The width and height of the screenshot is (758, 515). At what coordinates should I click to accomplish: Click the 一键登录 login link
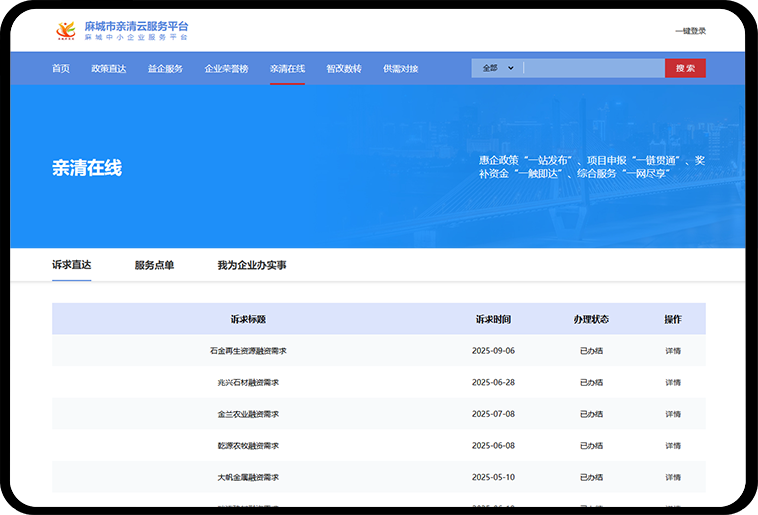pos(690,31)
